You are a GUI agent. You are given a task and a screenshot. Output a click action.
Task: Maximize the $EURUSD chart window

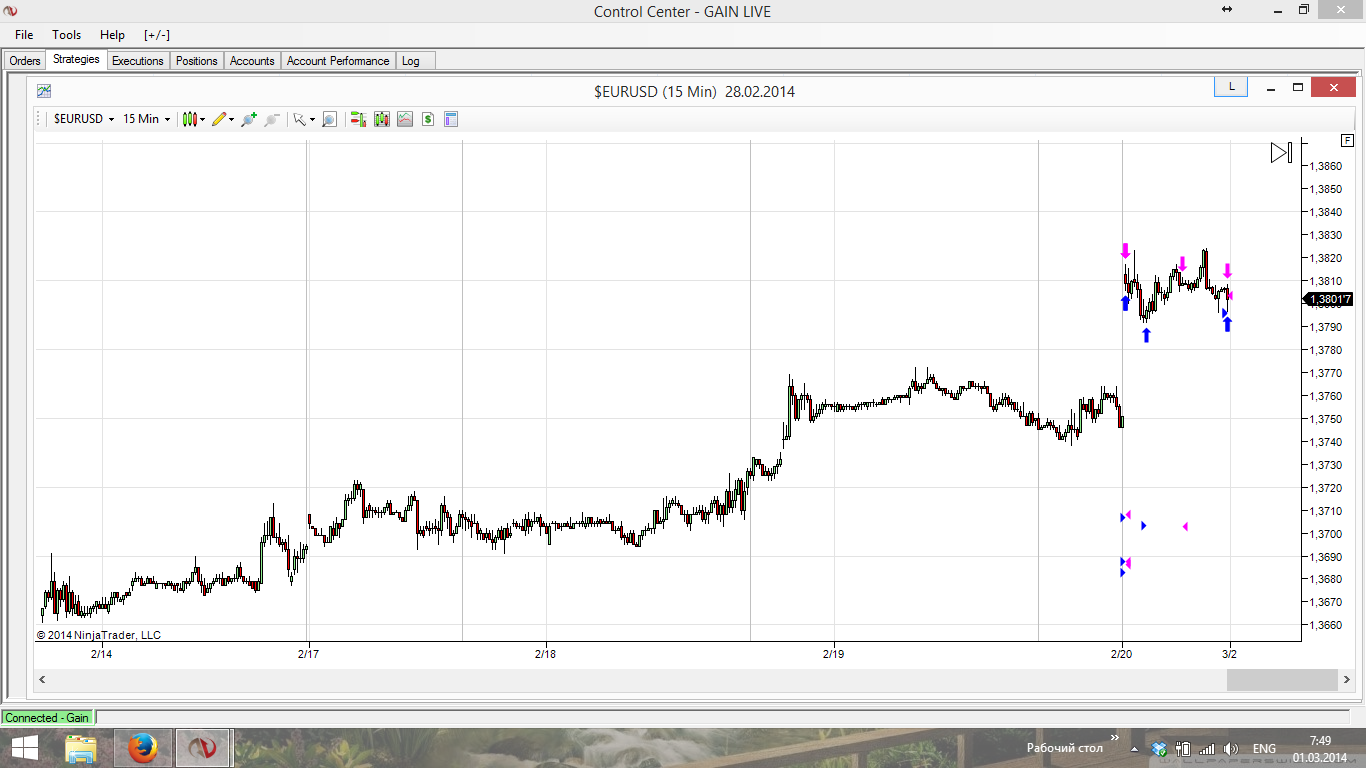(1298, 88)
